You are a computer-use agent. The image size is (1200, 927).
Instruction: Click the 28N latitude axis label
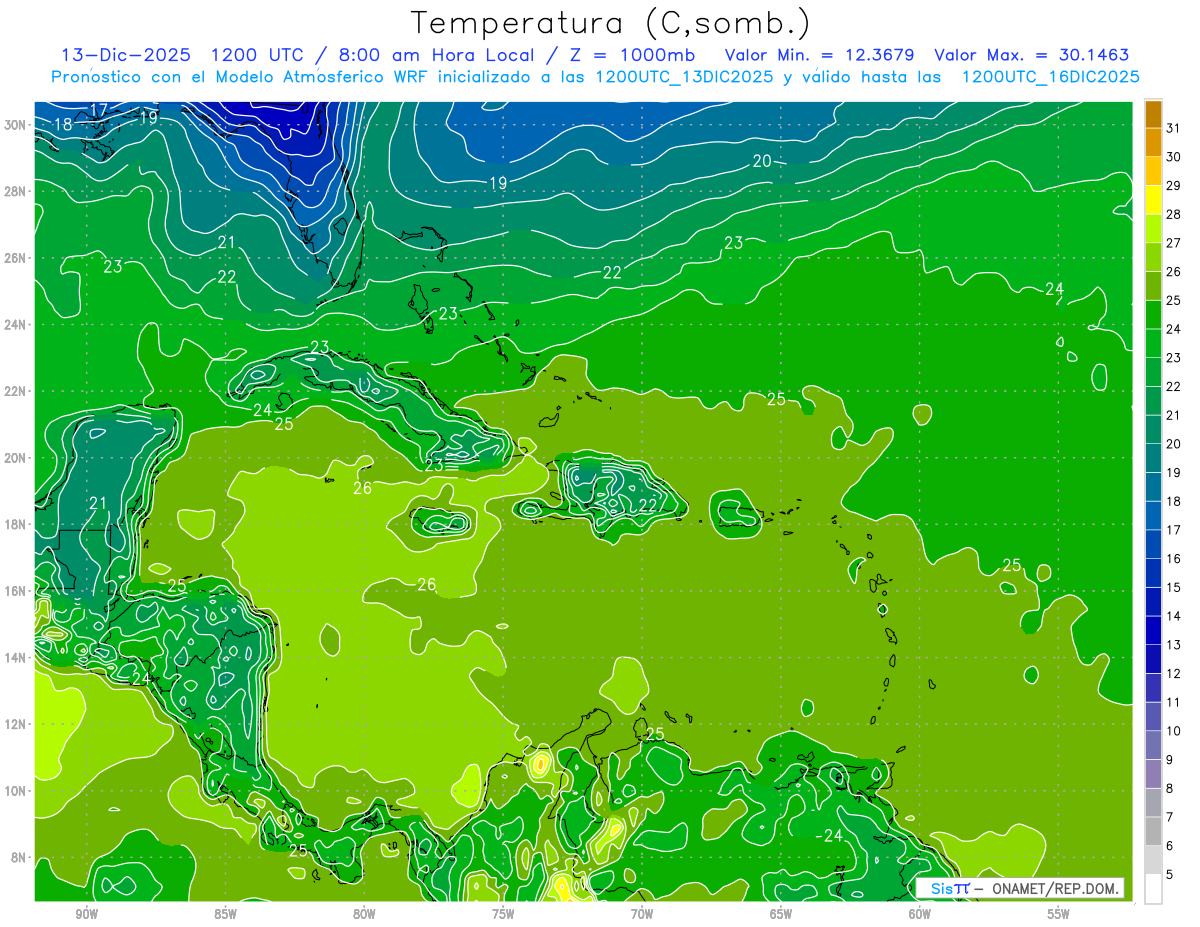point(15,191)
